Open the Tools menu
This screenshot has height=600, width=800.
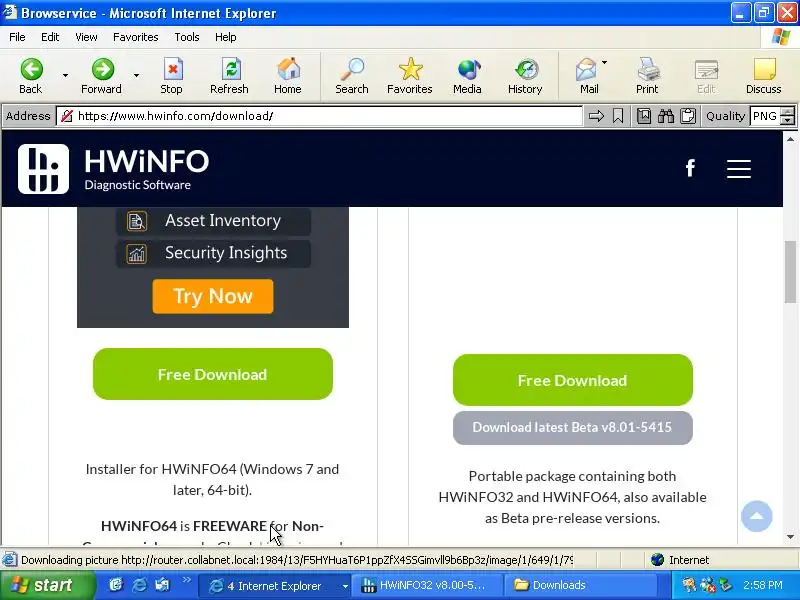[x=187, y=37]
